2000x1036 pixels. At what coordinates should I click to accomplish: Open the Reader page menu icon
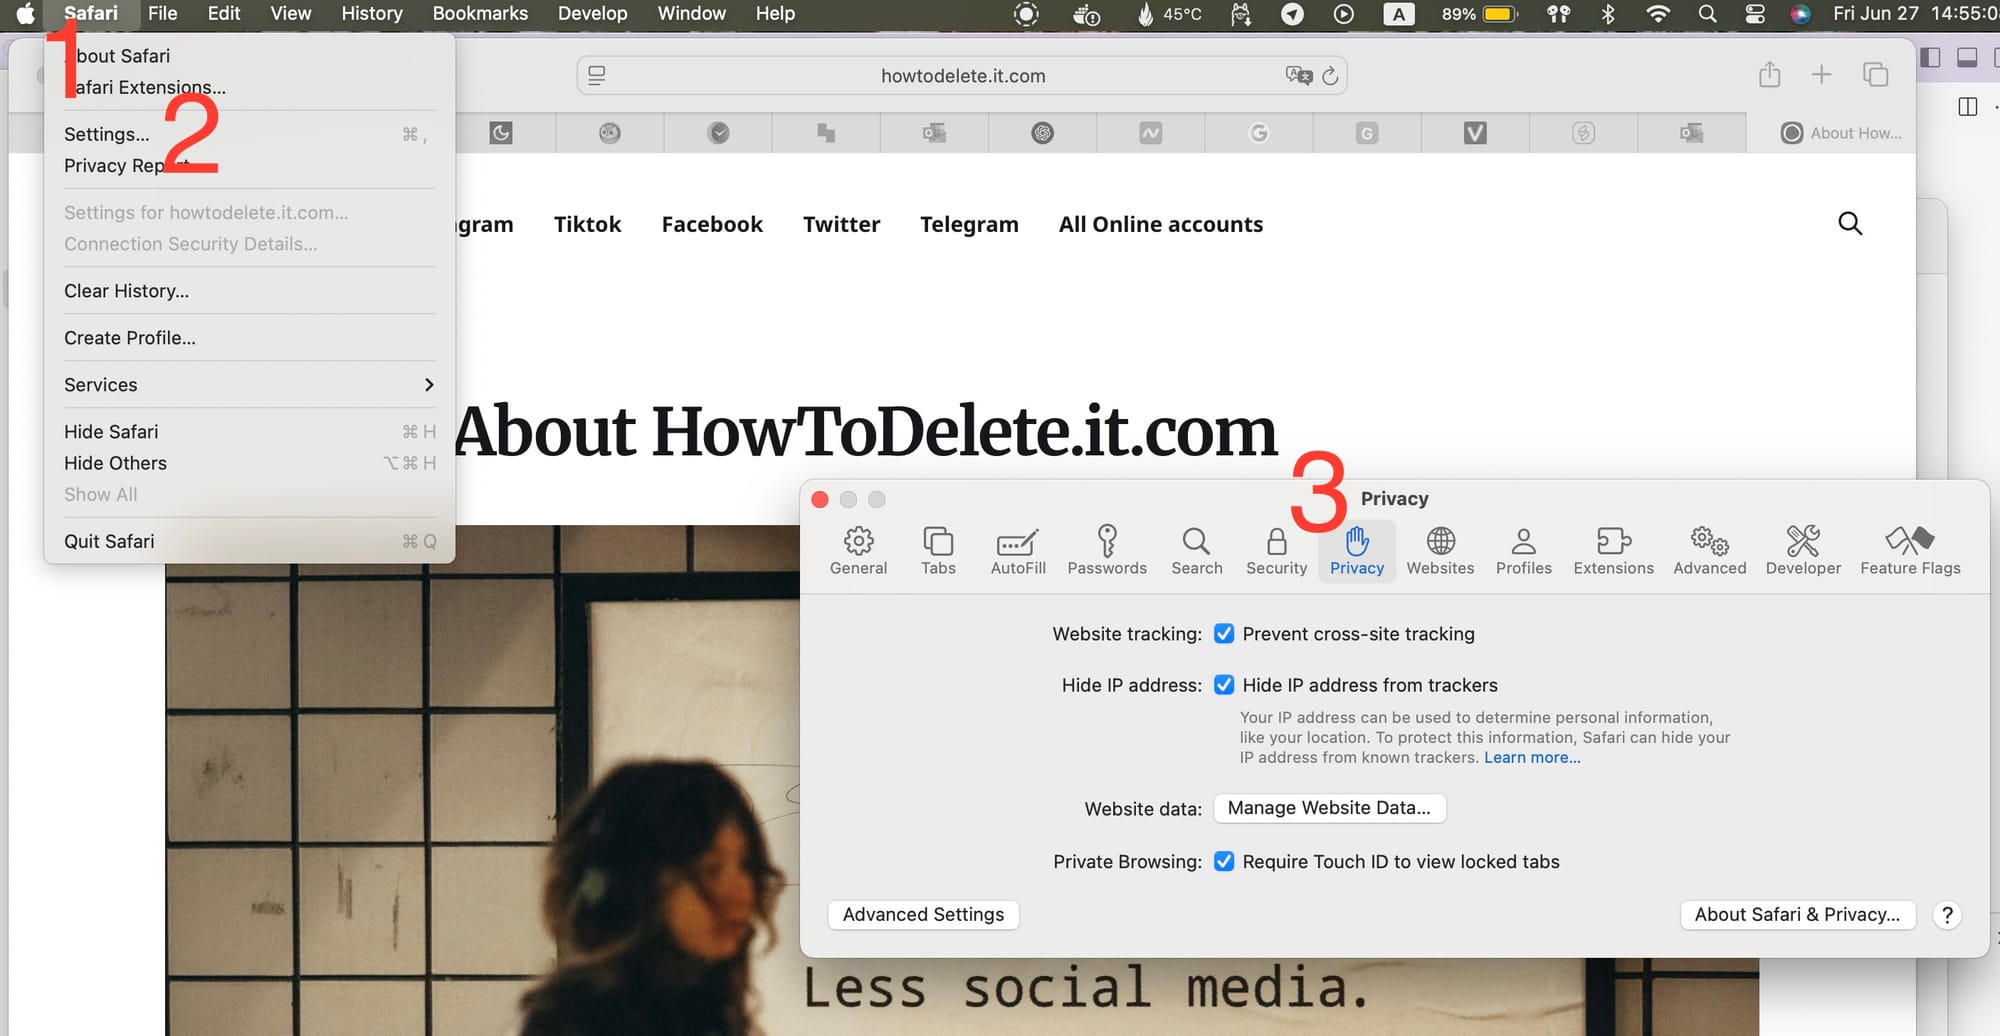pyautogui.click(x=597, y=76)
